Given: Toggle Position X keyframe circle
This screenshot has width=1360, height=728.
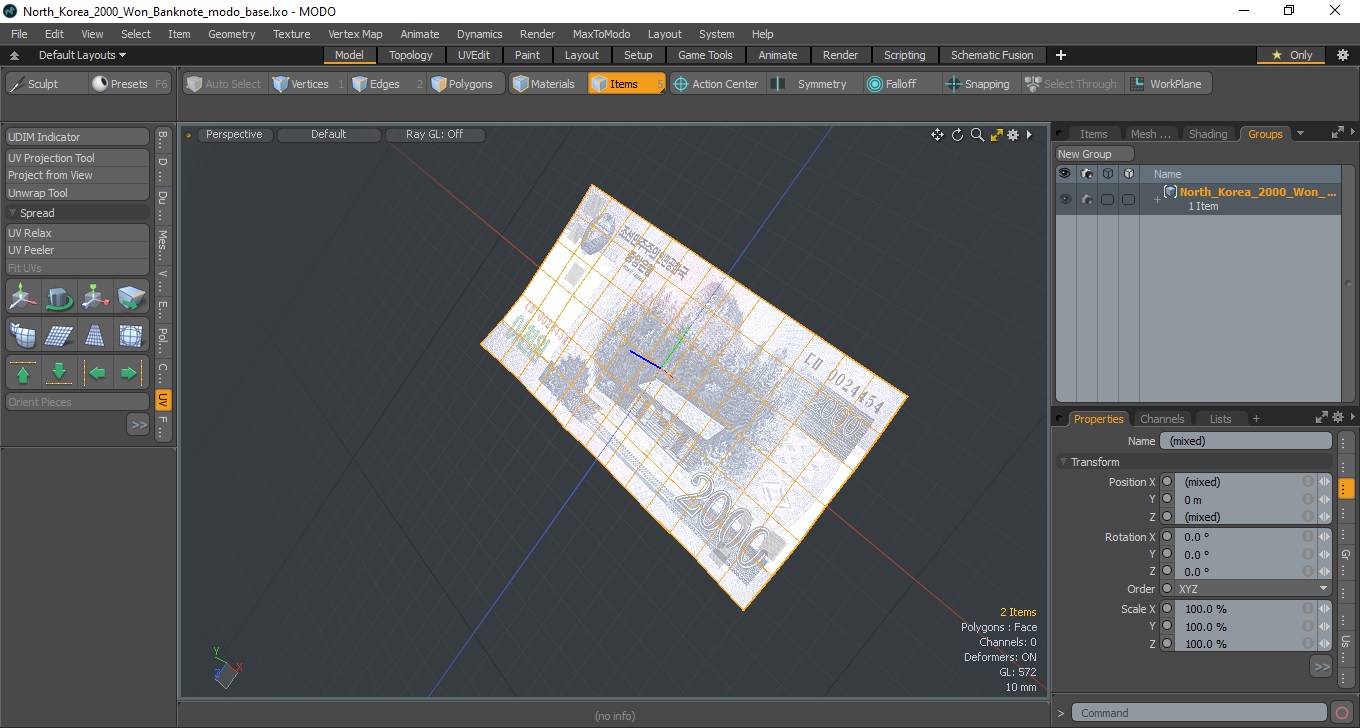Looking at the screenshot, I should click(x=1167, y=482).
